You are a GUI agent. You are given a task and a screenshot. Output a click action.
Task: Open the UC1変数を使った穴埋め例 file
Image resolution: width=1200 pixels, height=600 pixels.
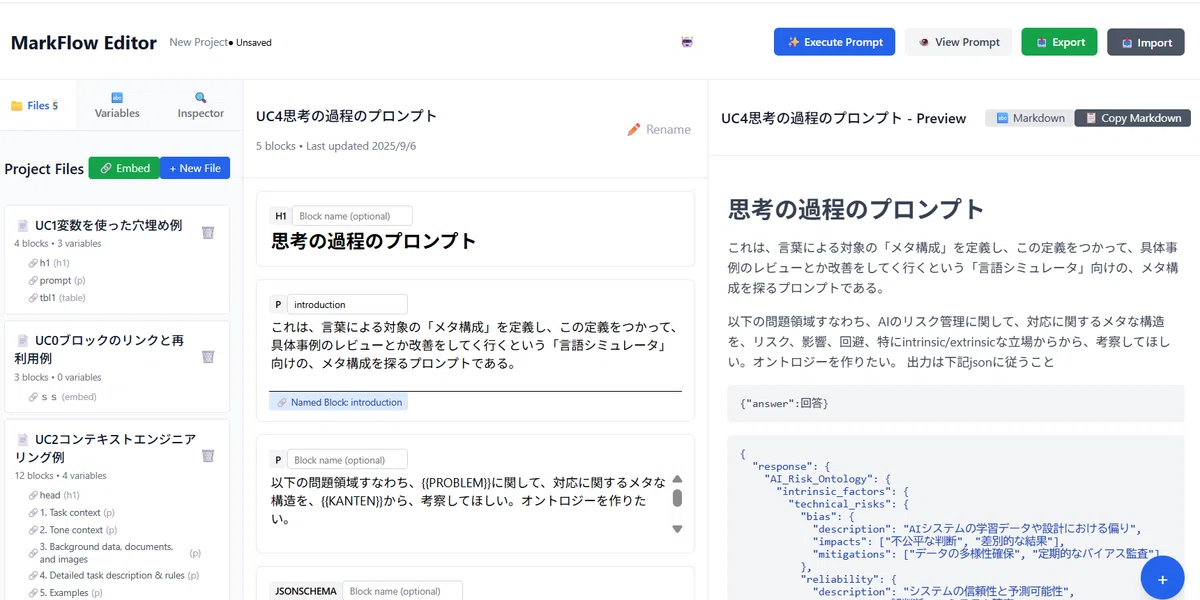[108, 226]
